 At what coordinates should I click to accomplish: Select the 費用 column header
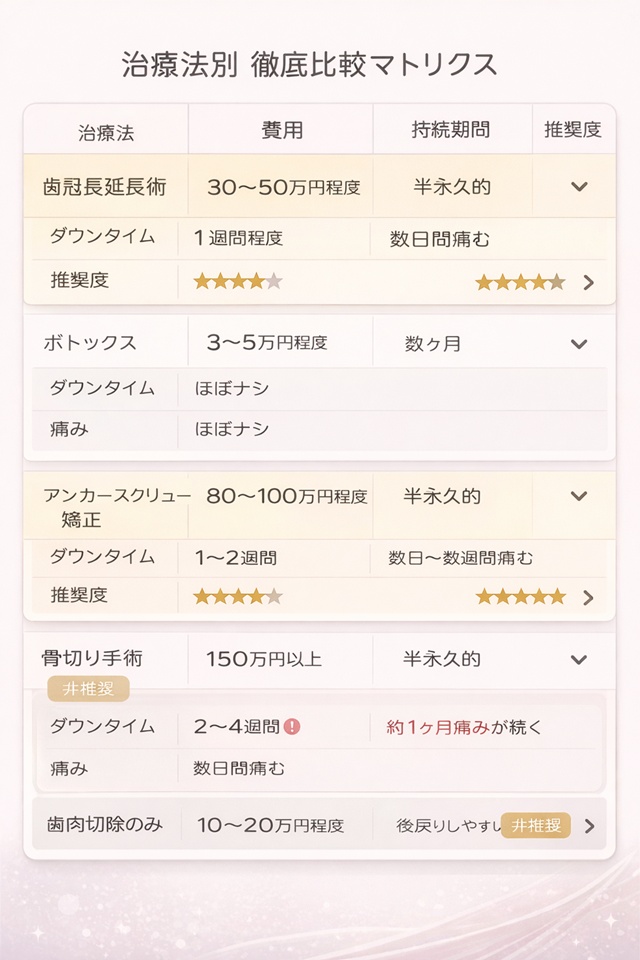(279, 129)
